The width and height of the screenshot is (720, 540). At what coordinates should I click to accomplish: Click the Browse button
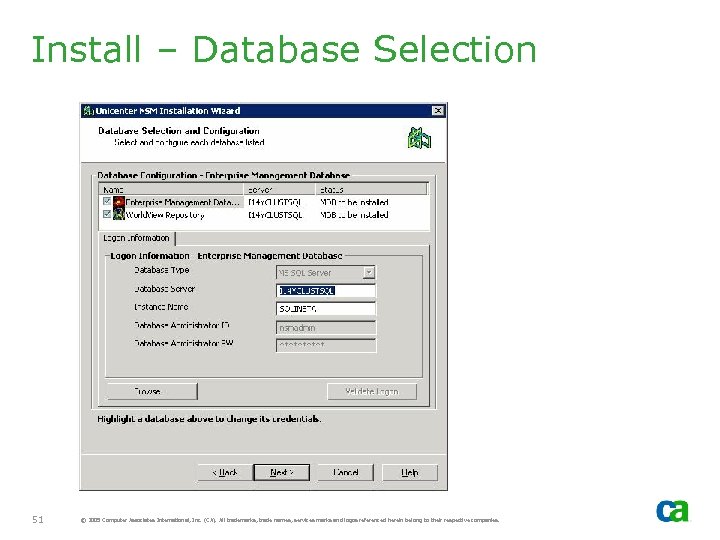(x=152, y=392)
